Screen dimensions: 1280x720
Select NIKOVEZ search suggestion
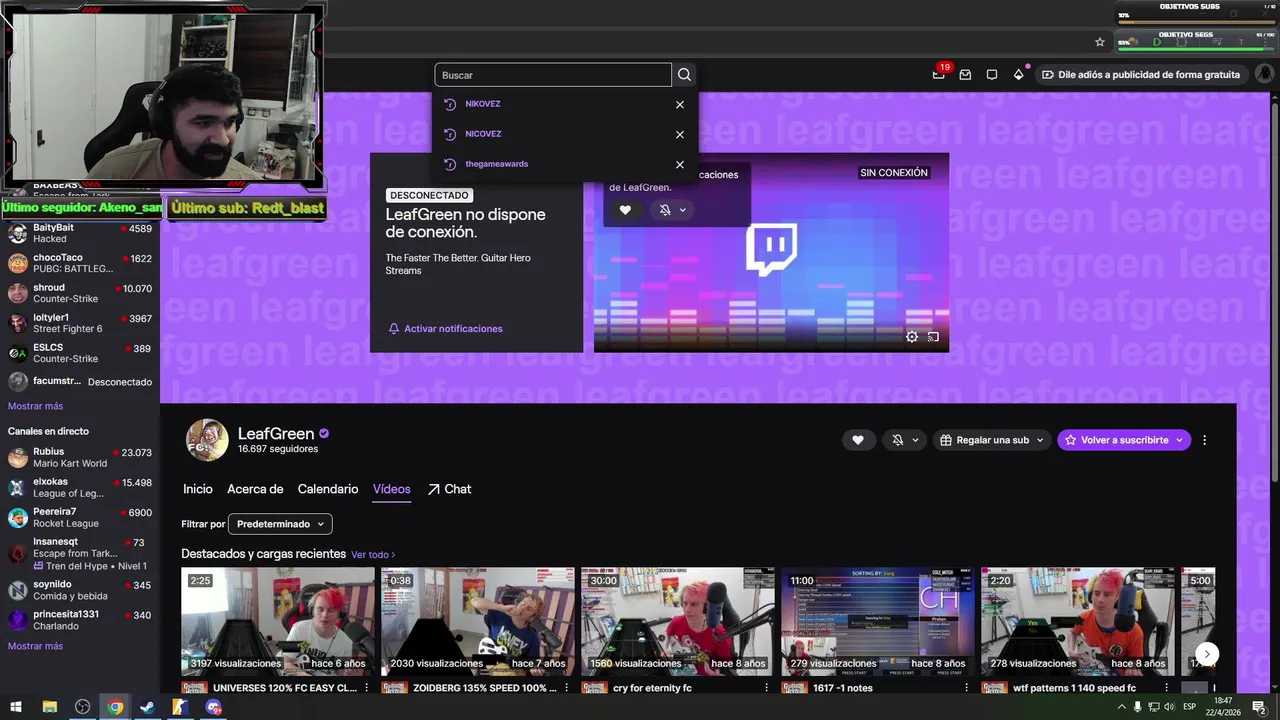point(483,104)
